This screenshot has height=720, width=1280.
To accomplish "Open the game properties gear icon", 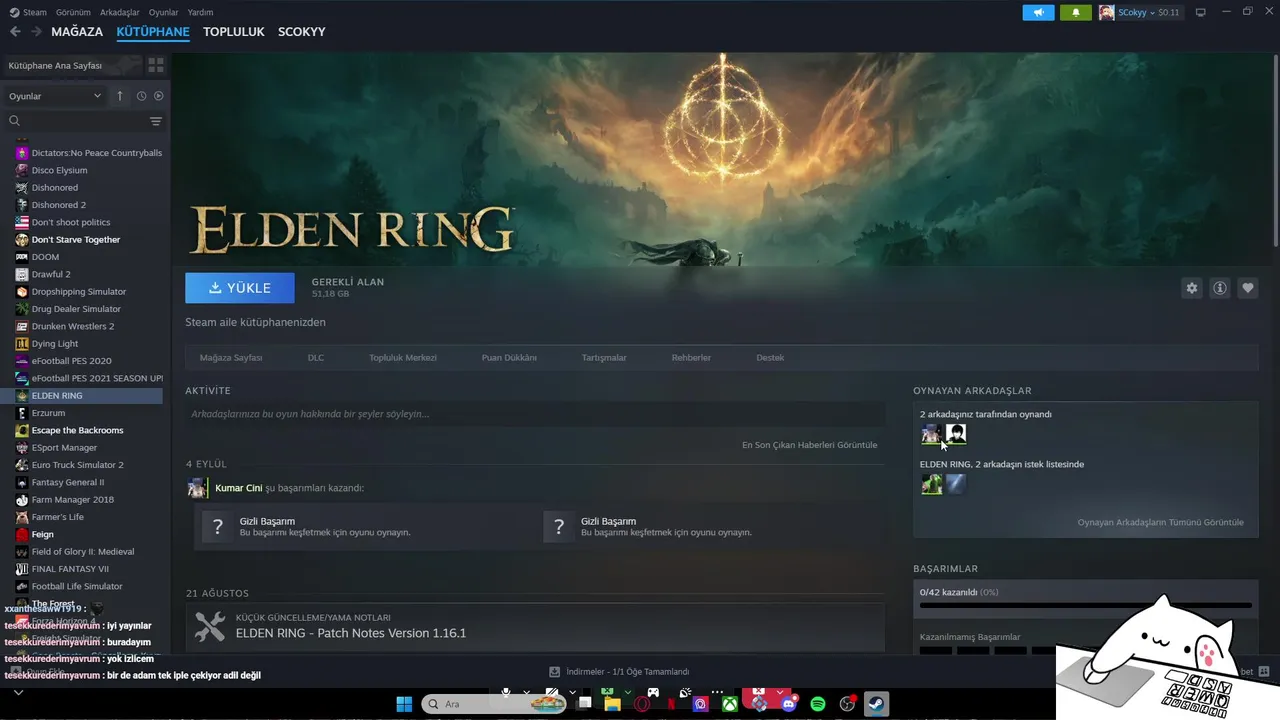I will pyautogui.click(x=1191, y=288).
